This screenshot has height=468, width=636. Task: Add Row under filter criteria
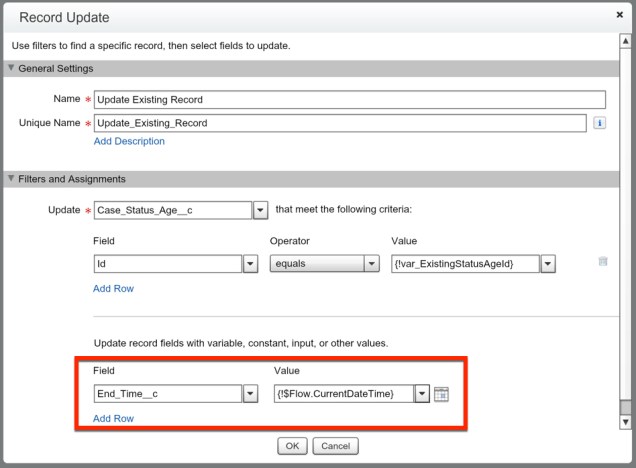click(x=113, y=289)
